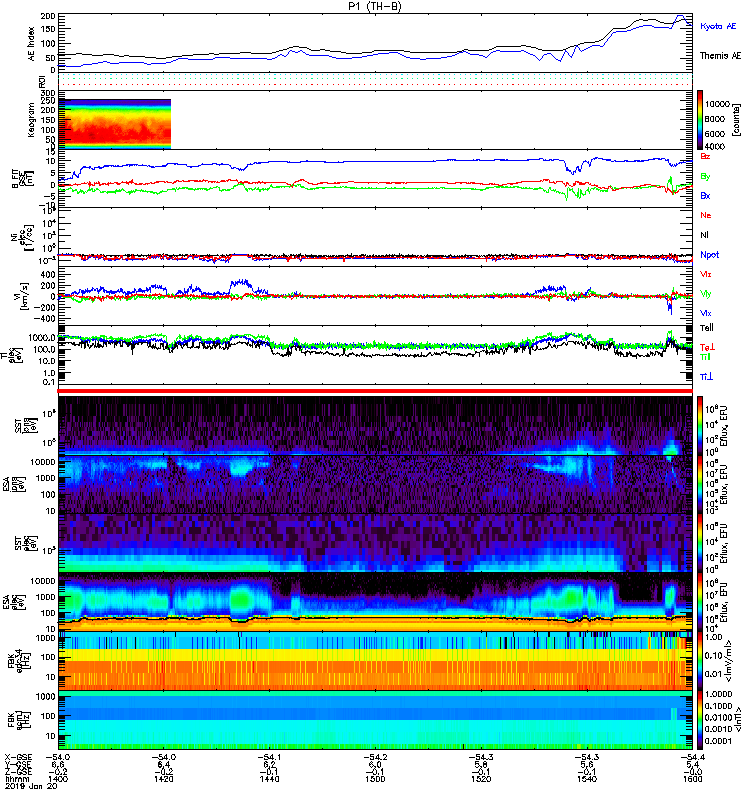Click the blue Bx legend label
750x800 pixels.
(x=705, y=196)
